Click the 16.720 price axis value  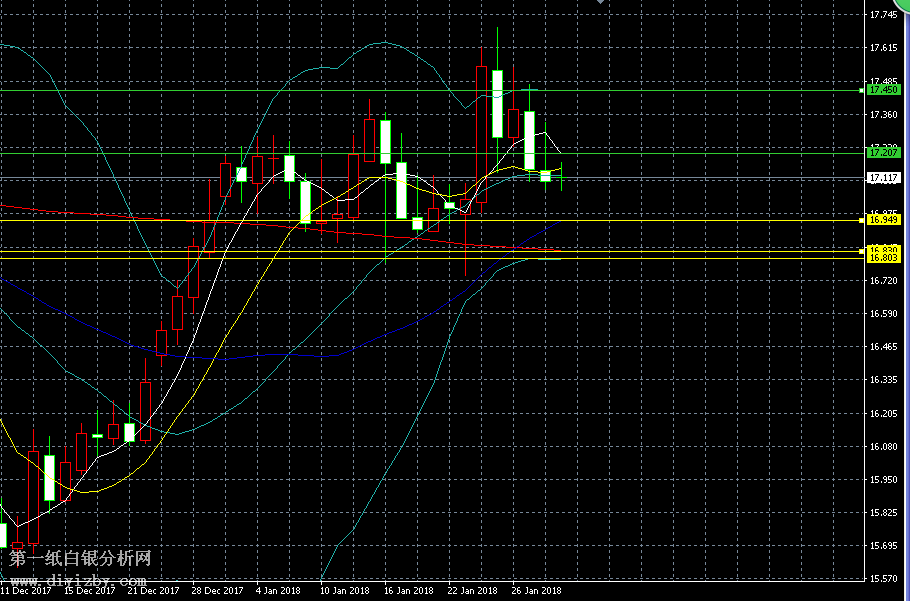pos(883,281)
